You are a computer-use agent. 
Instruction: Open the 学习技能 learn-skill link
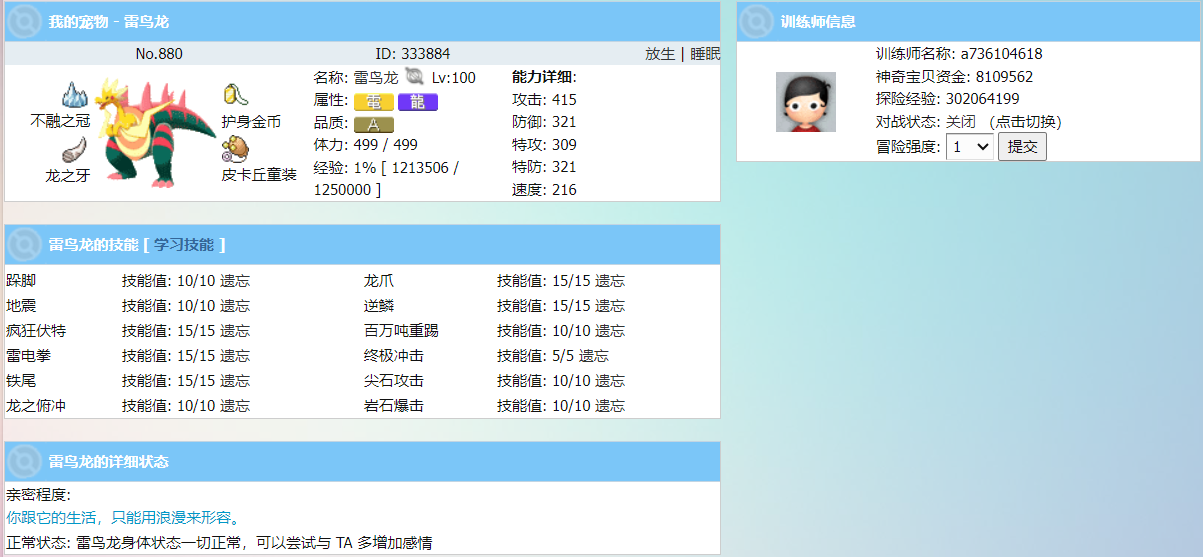pyautogui.click(x=184, y=244)
